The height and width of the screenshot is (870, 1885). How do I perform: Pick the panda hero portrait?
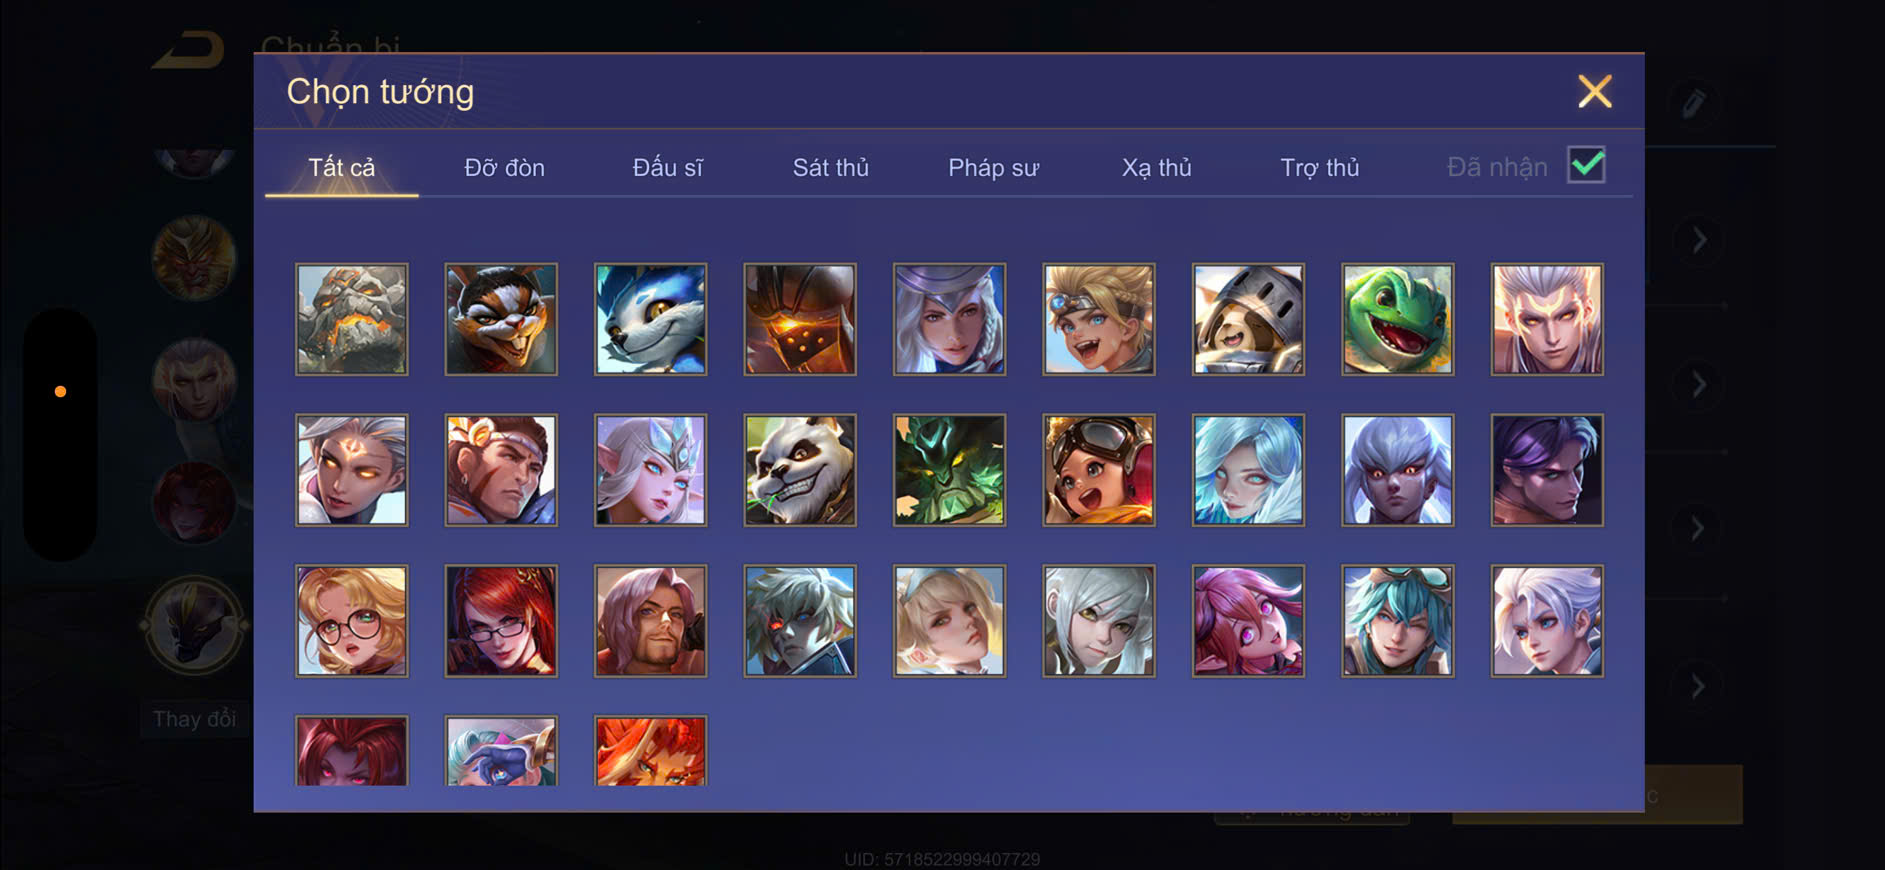[800, 470]
